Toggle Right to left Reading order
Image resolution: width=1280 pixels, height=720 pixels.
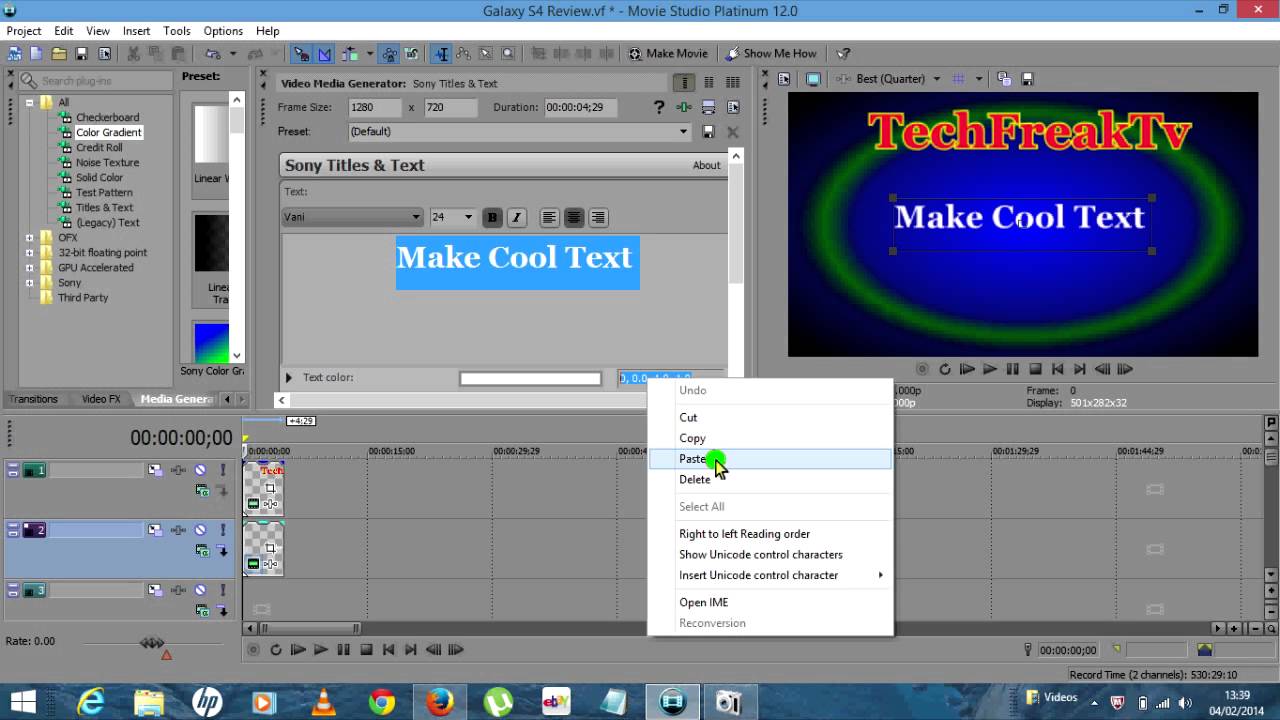click(x=770, y=534)
